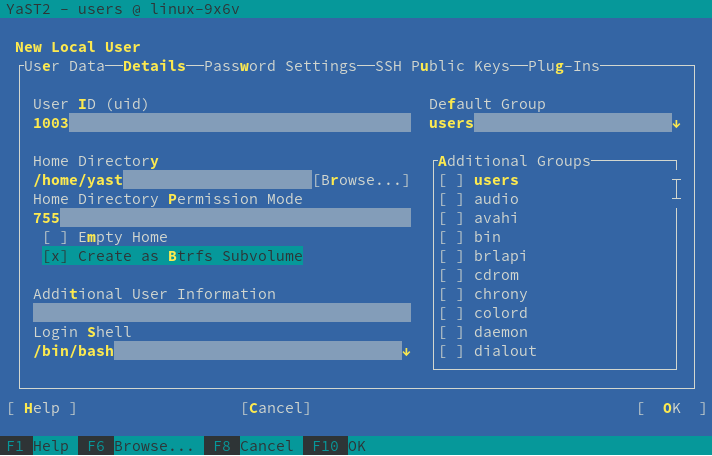Viewport: 712px width, 456px height.
Task: Open Help with the Help button
Action: click(42, 408)
